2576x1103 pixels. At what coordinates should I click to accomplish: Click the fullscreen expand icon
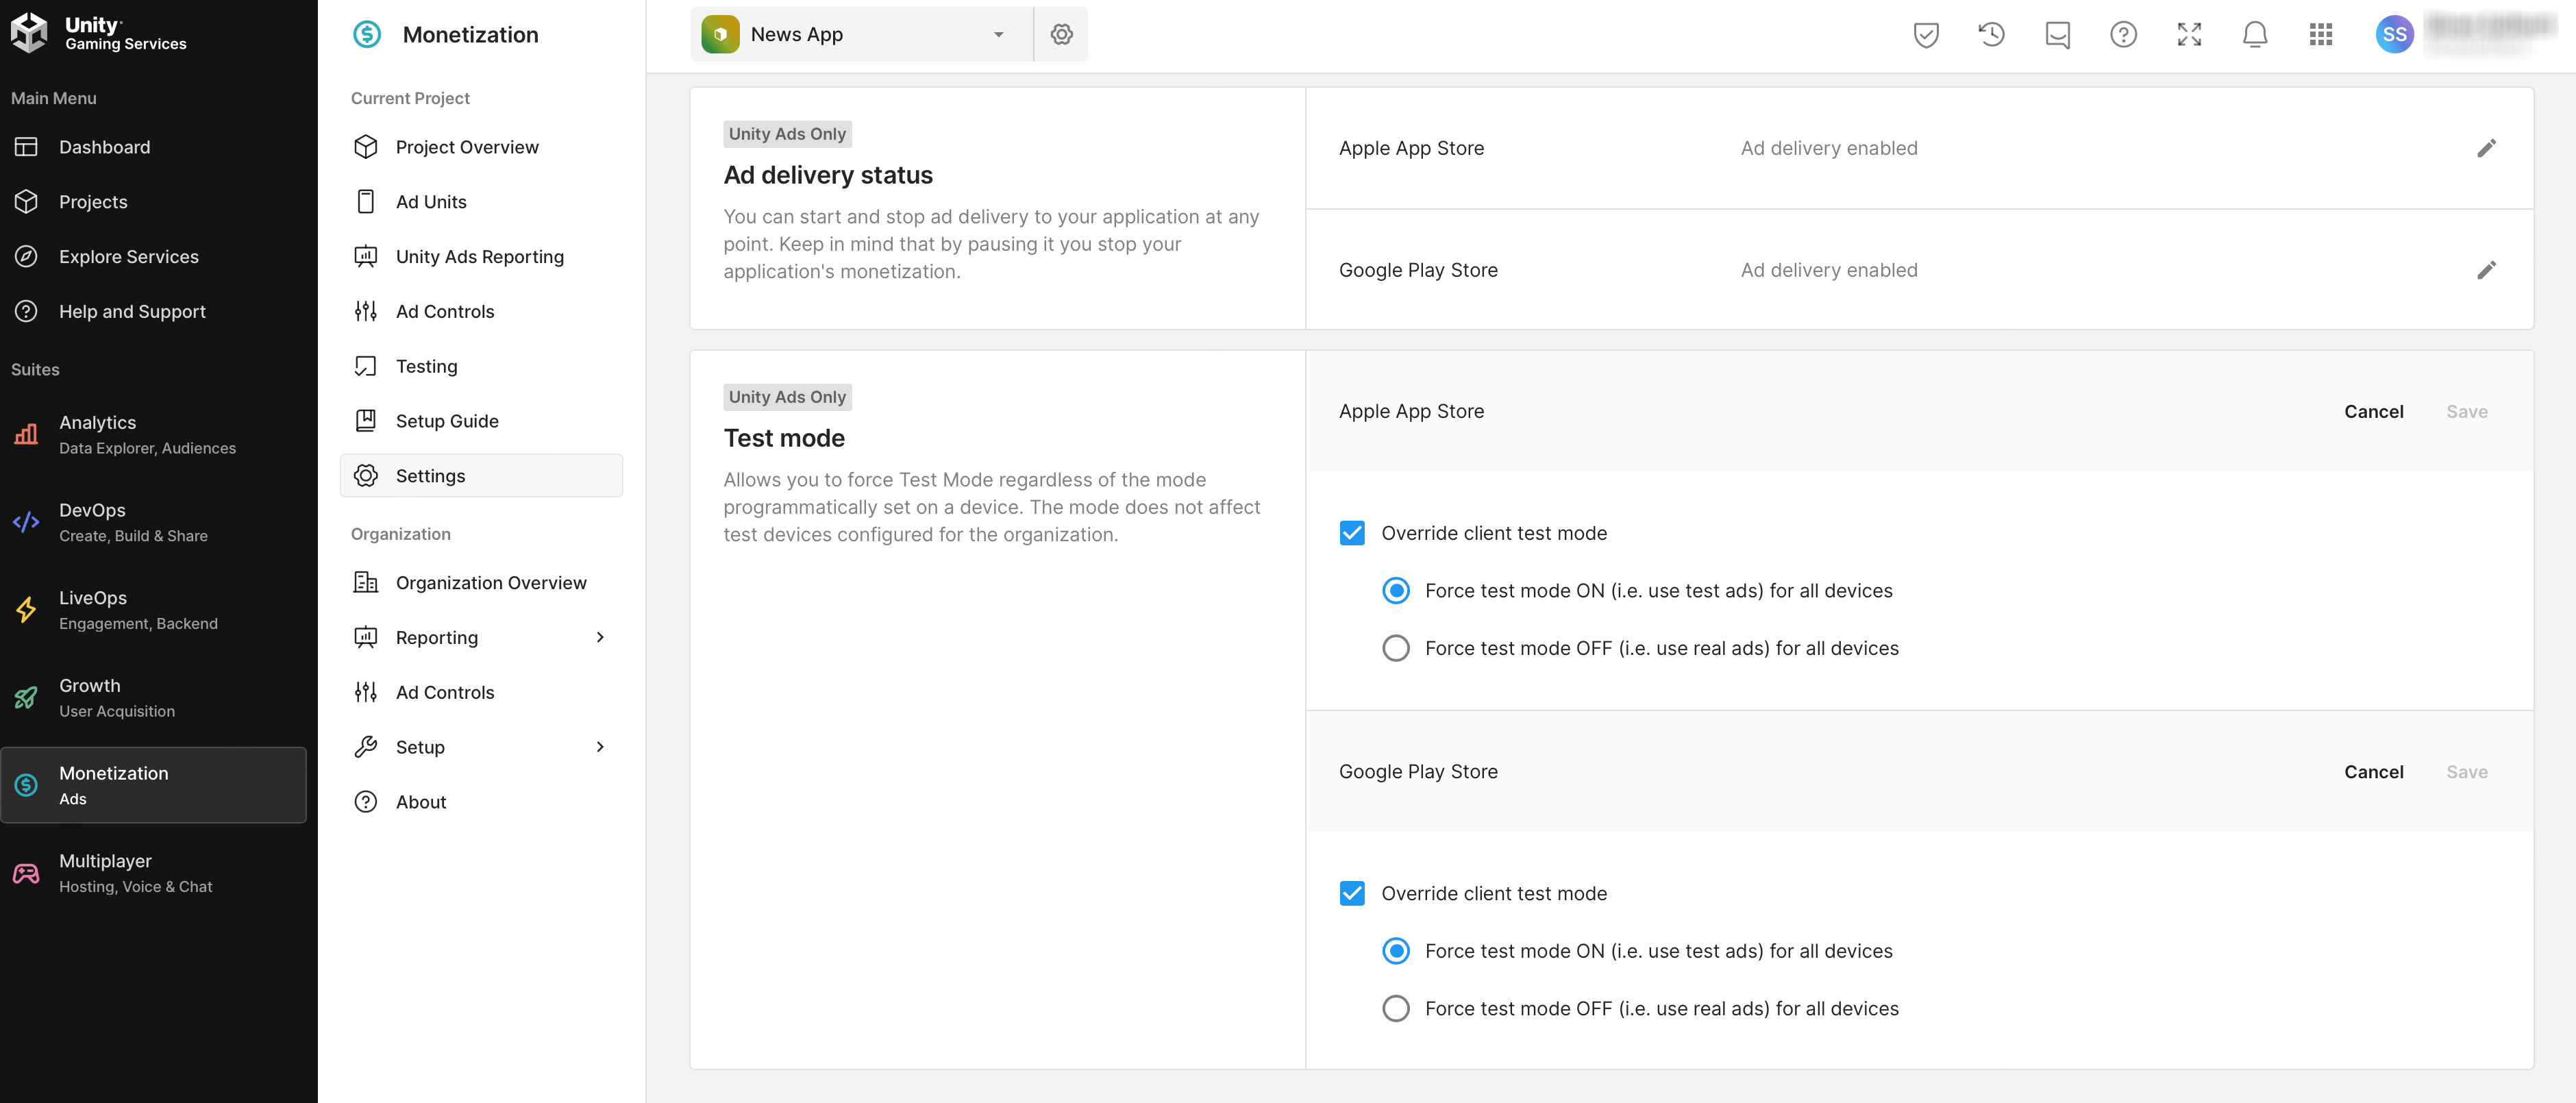[x=2189, y=35]
